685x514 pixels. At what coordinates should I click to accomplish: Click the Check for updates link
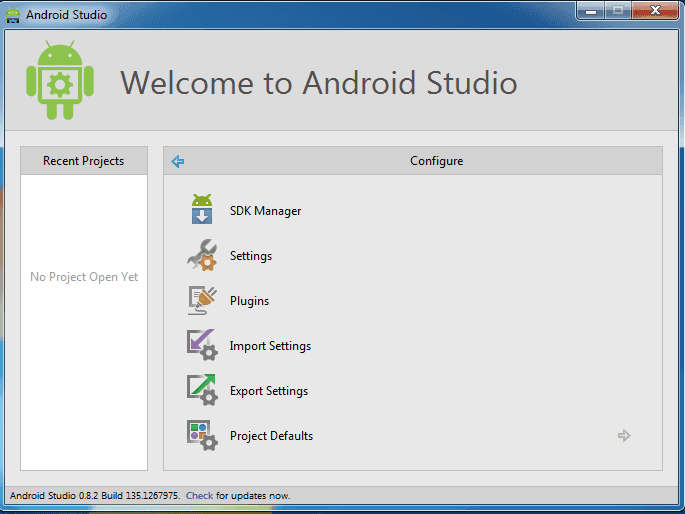point(199,496)
